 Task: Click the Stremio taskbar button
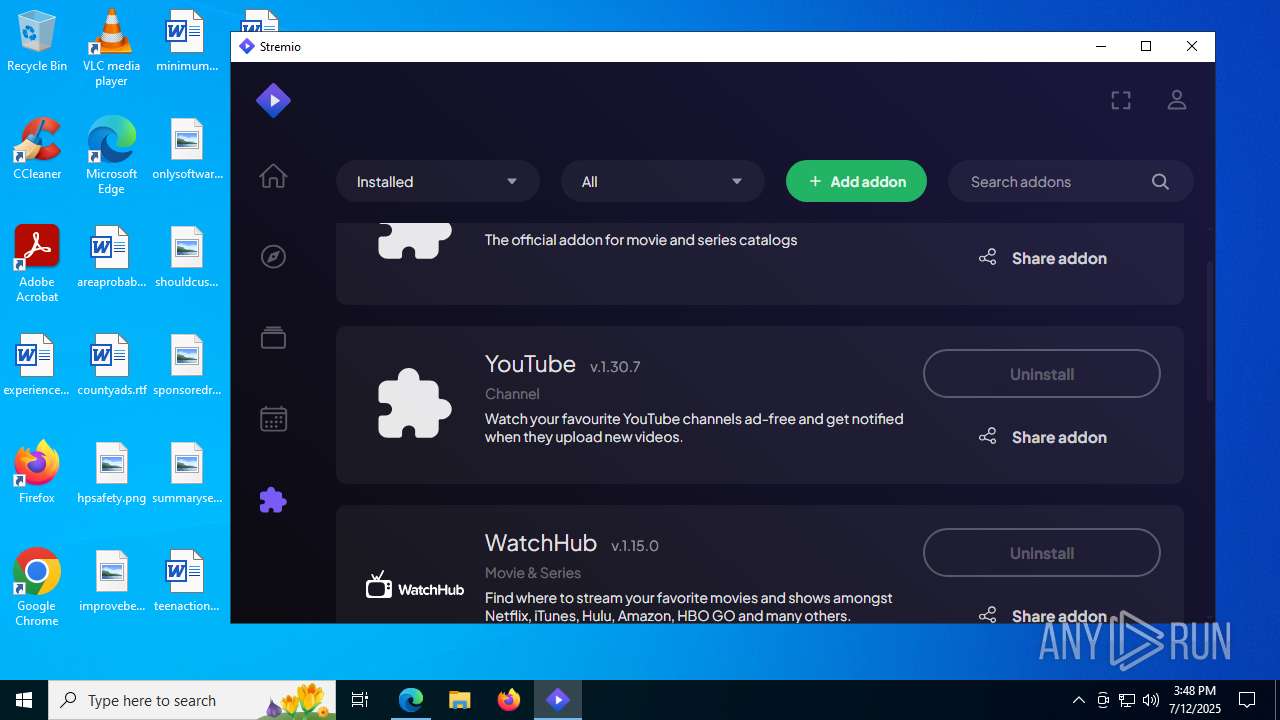coord(558,700)
